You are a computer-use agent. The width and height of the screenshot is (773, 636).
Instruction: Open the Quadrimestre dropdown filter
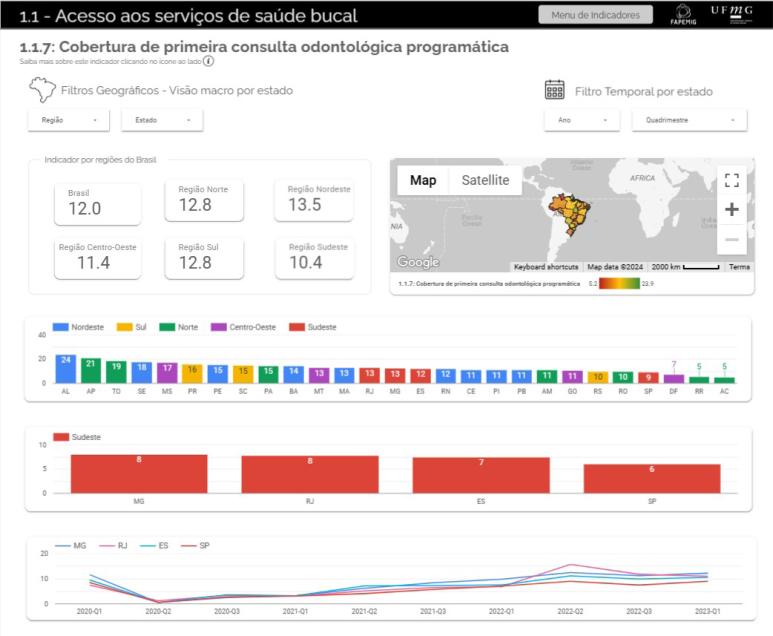[x=689, y=120]
